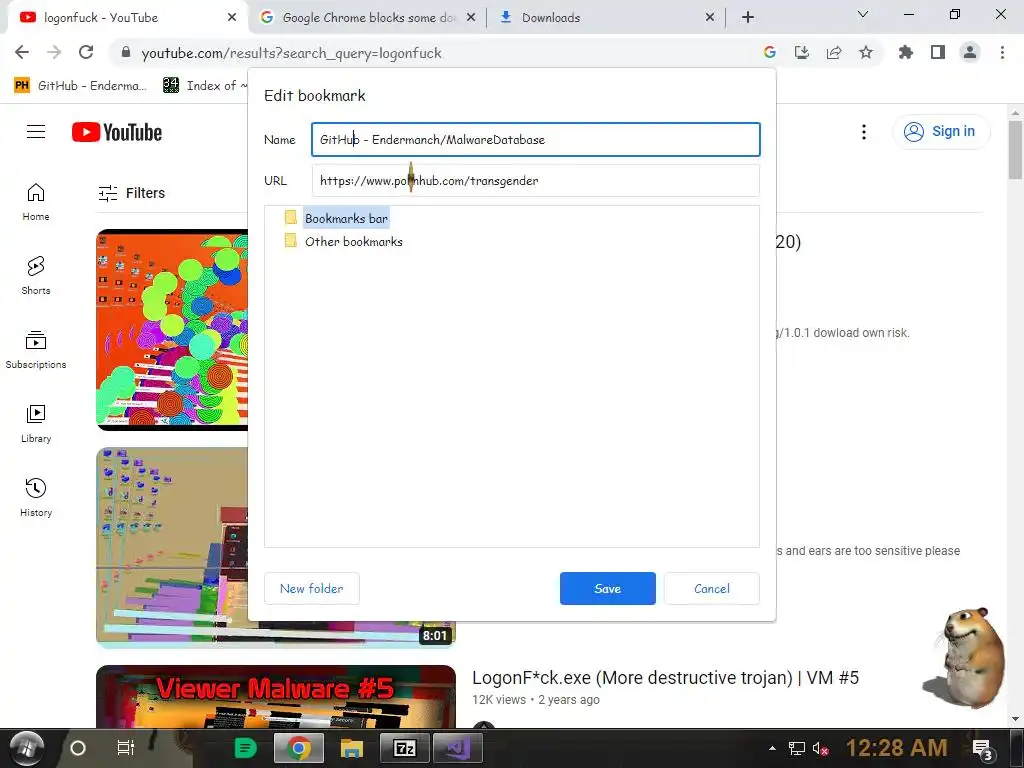Click the 12:28 AM taskbar clock
1024x768 pixels.
coord(896,748)
